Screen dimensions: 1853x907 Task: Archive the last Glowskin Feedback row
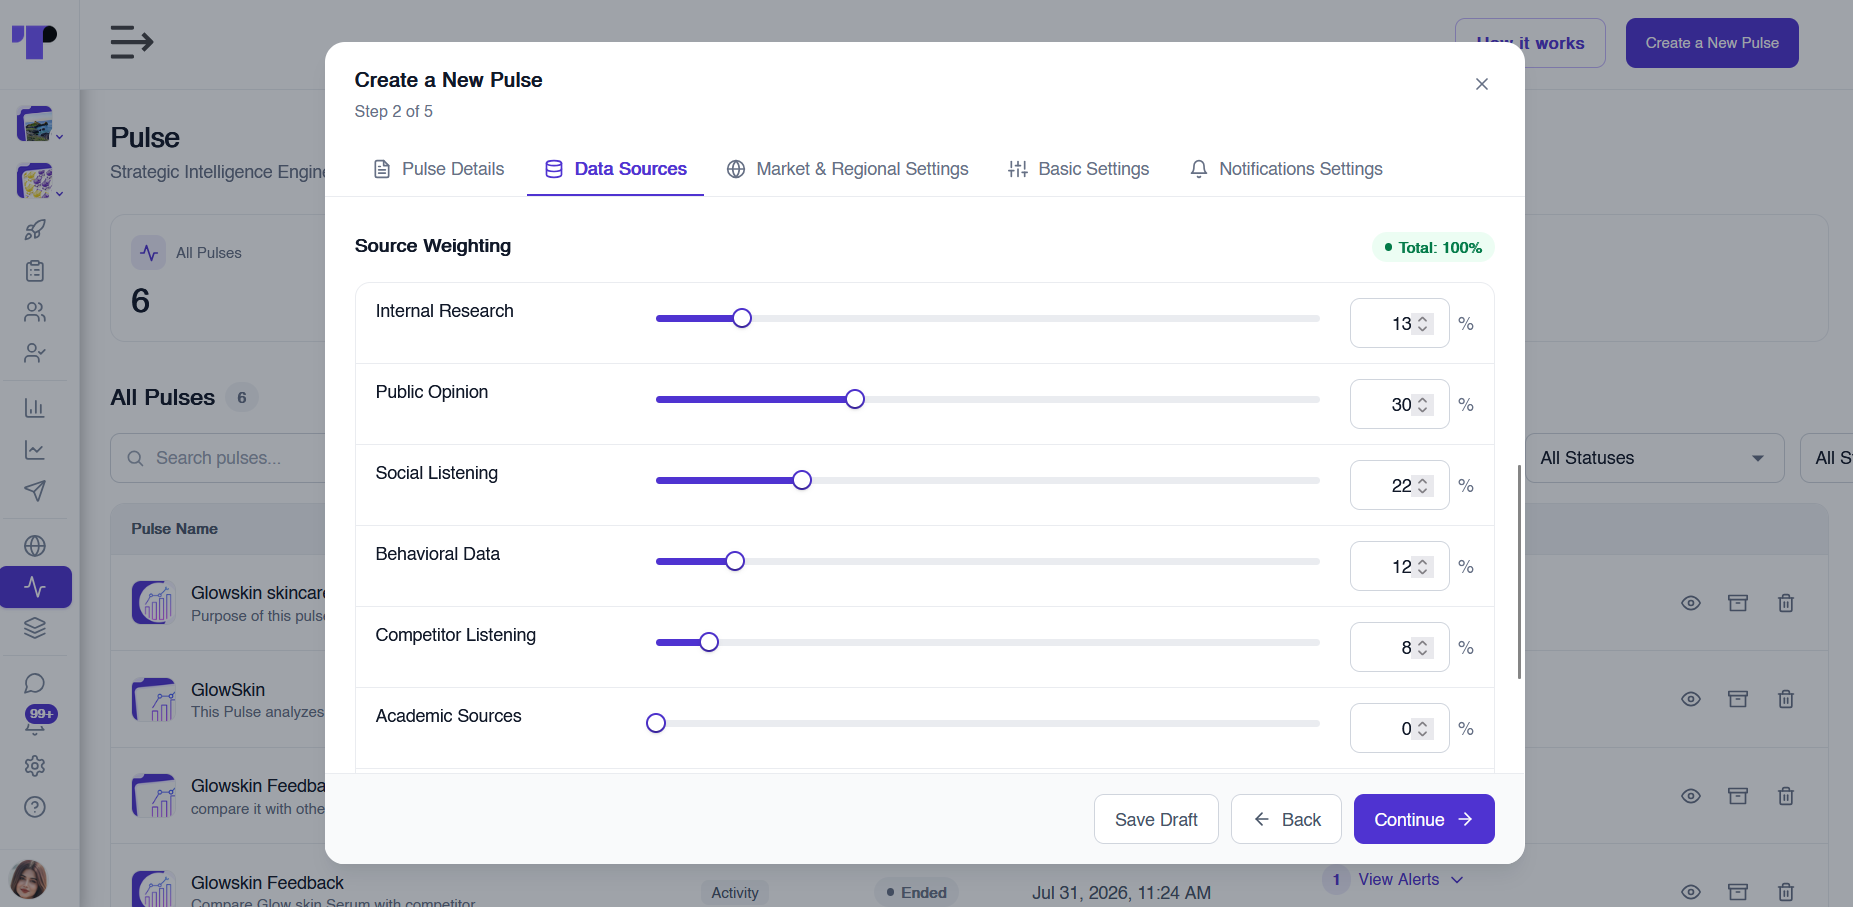coord(1738,892)
